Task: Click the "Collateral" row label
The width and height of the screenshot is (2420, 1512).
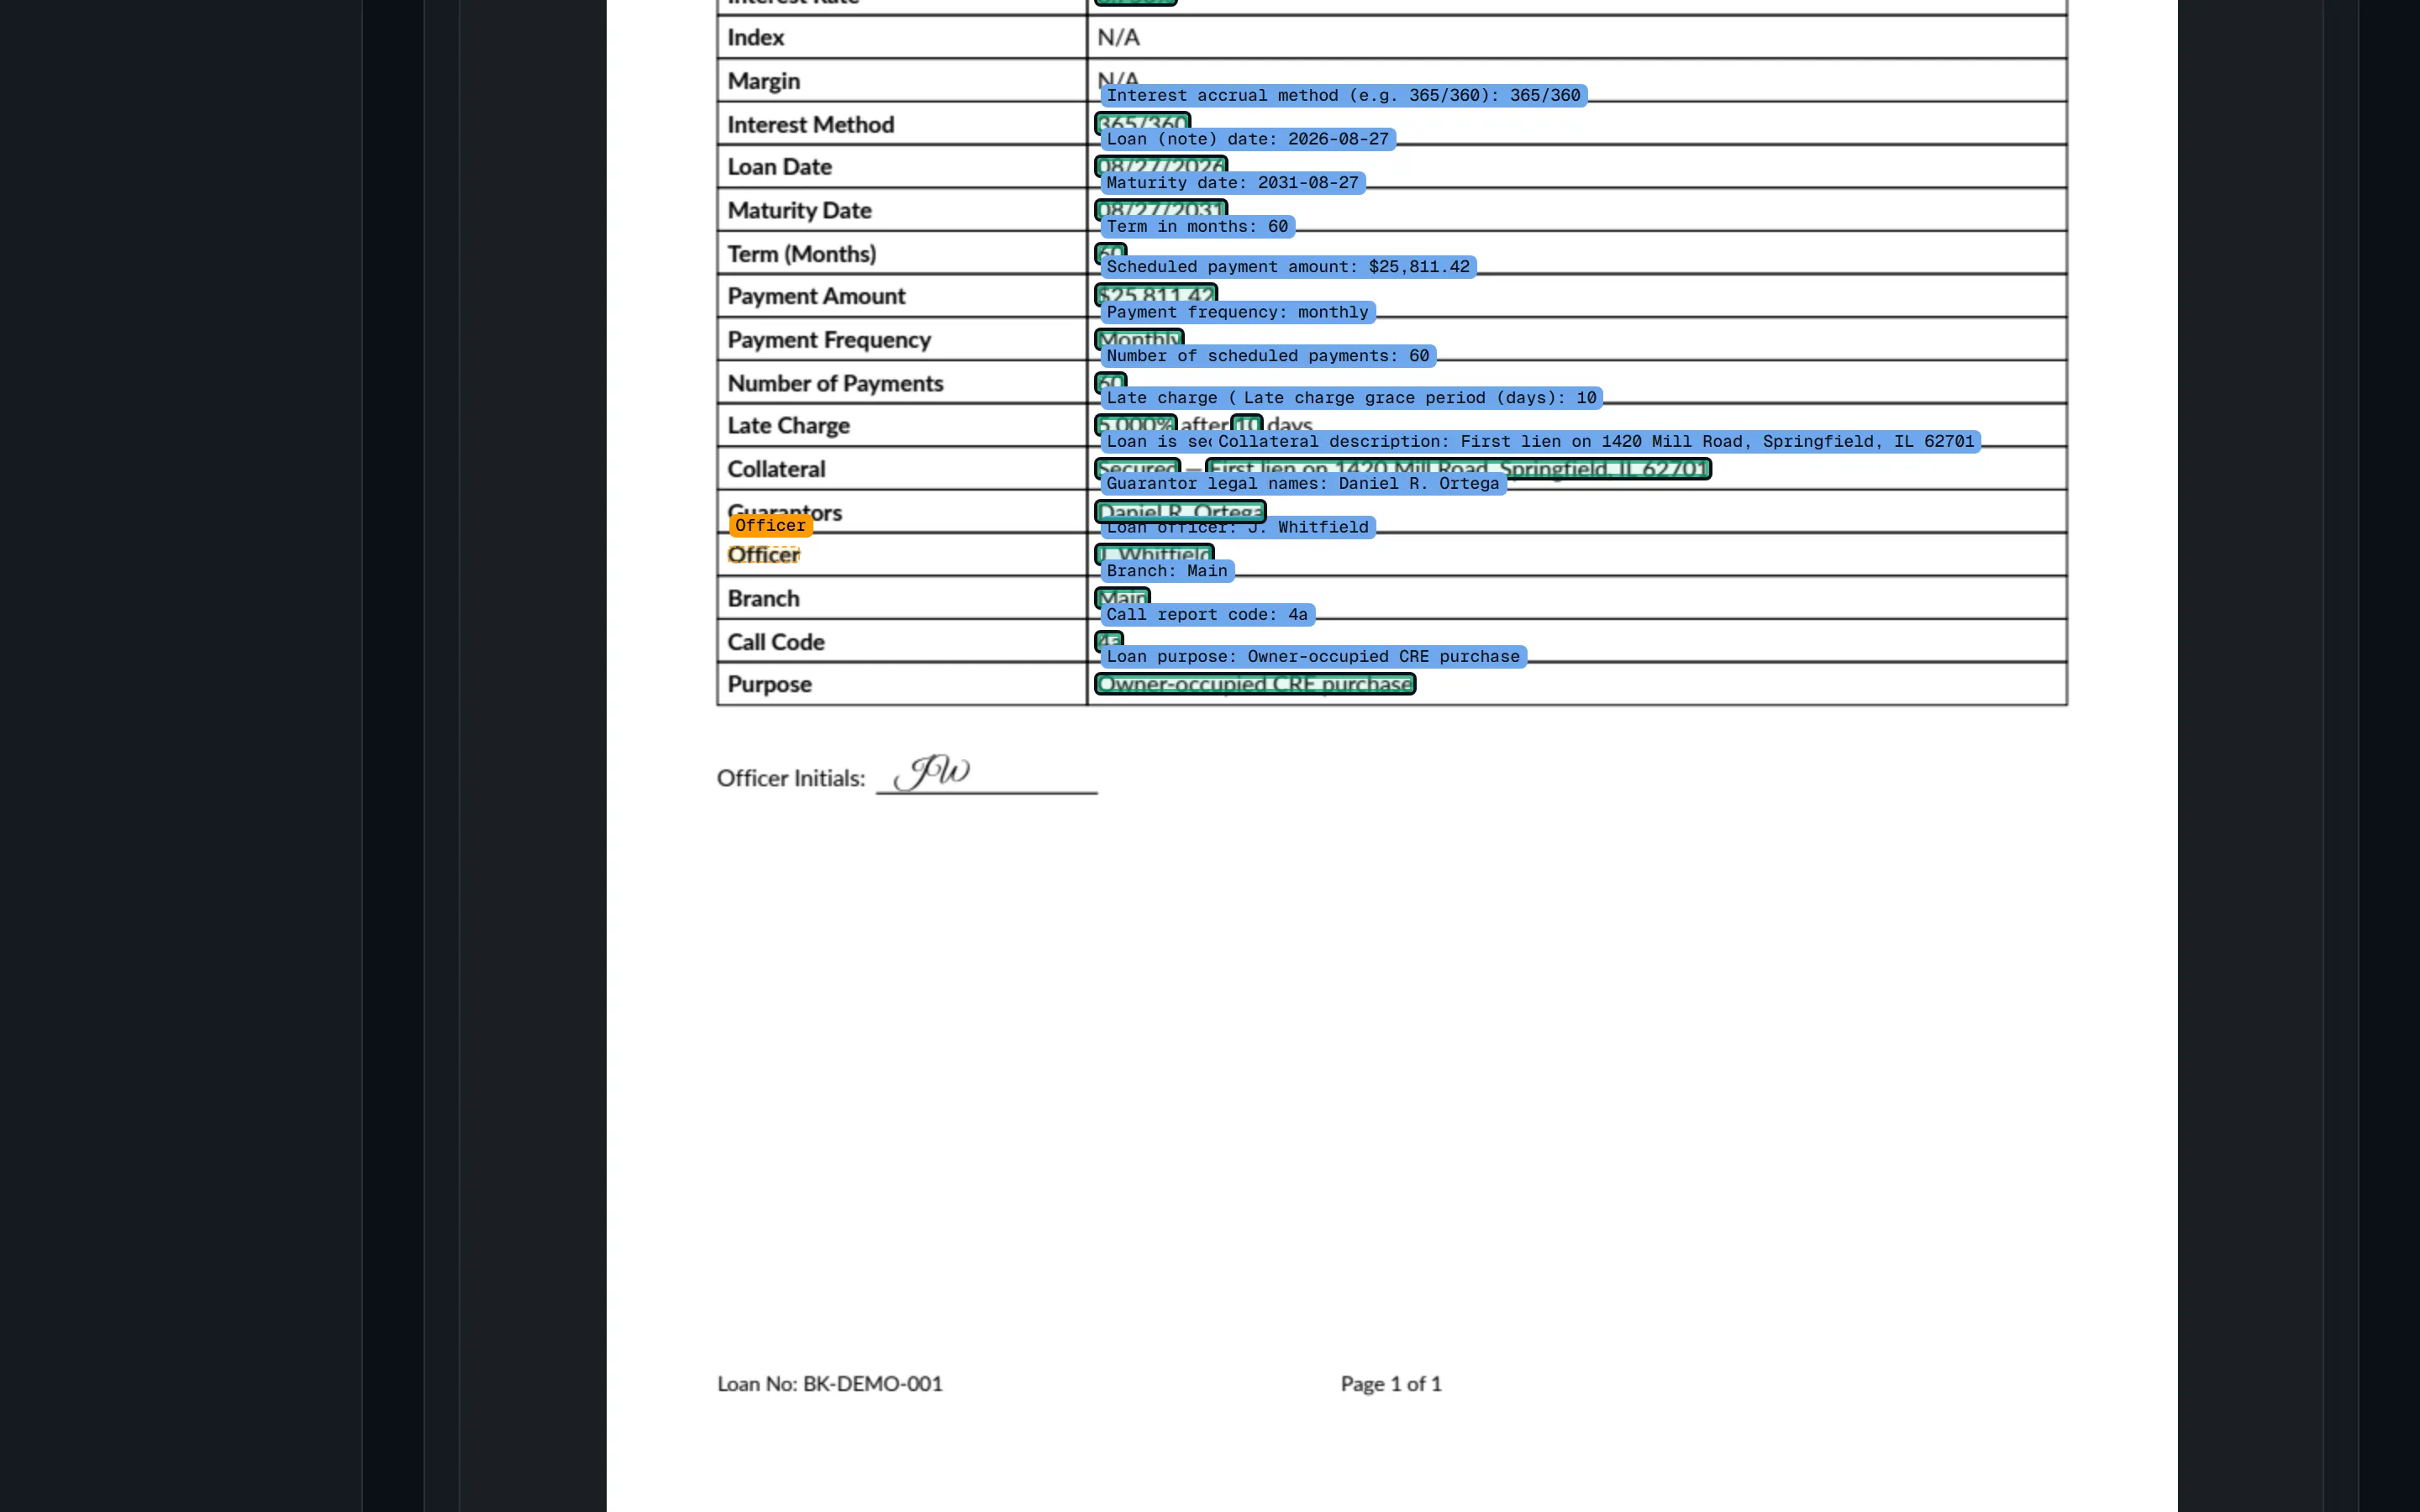Action: click(776, 469)
